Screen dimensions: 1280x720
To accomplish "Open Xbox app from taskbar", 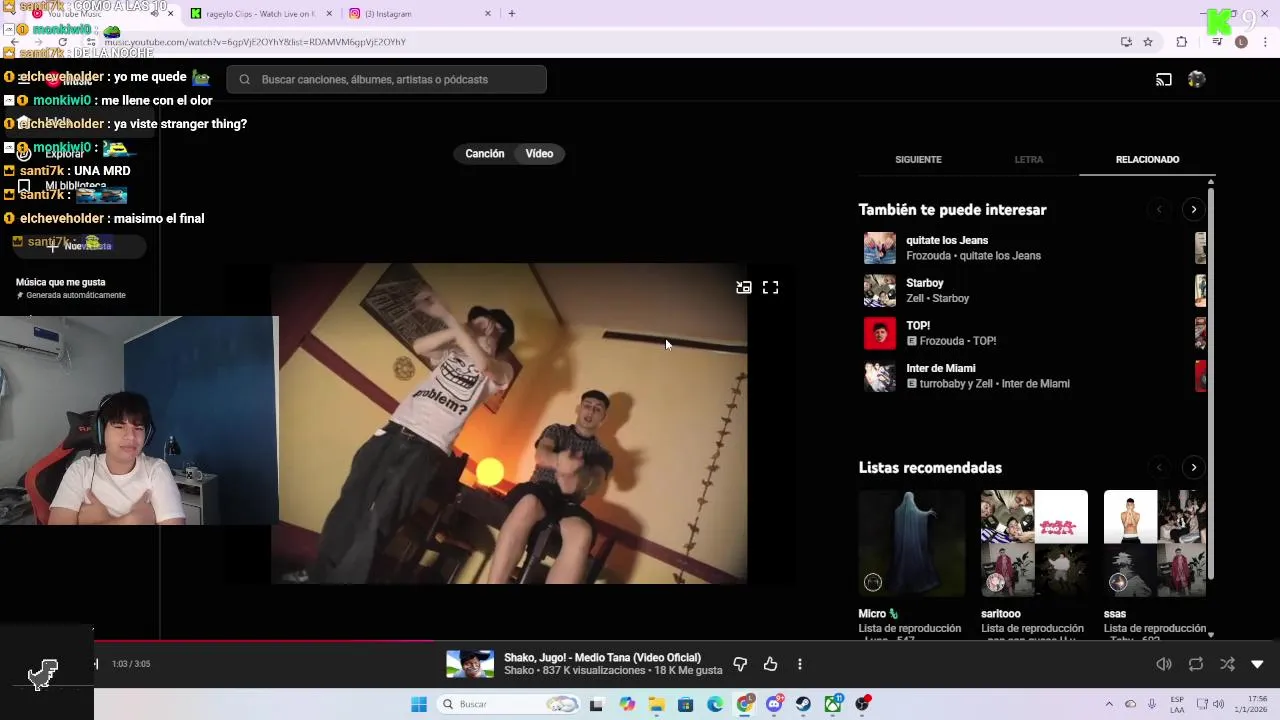I will click(x=833, y=704).
